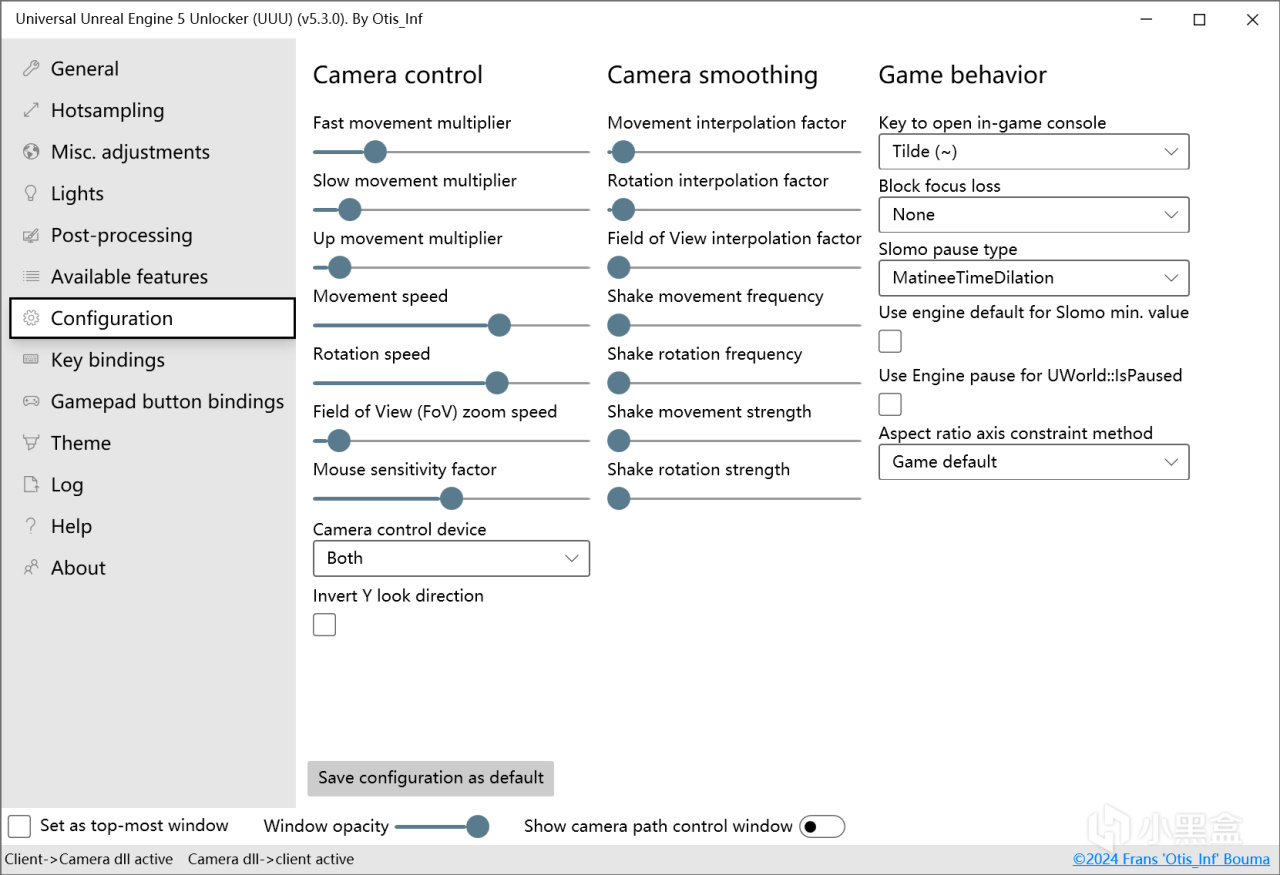Click the resize arrow icon beside Hotsampling

31,111
